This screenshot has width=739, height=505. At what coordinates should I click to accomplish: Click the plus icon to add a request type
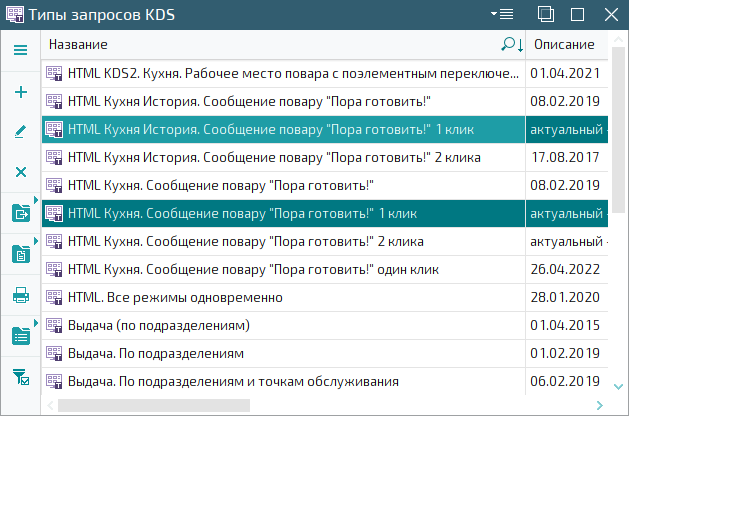pyautogui.click(x=20, y=92)
